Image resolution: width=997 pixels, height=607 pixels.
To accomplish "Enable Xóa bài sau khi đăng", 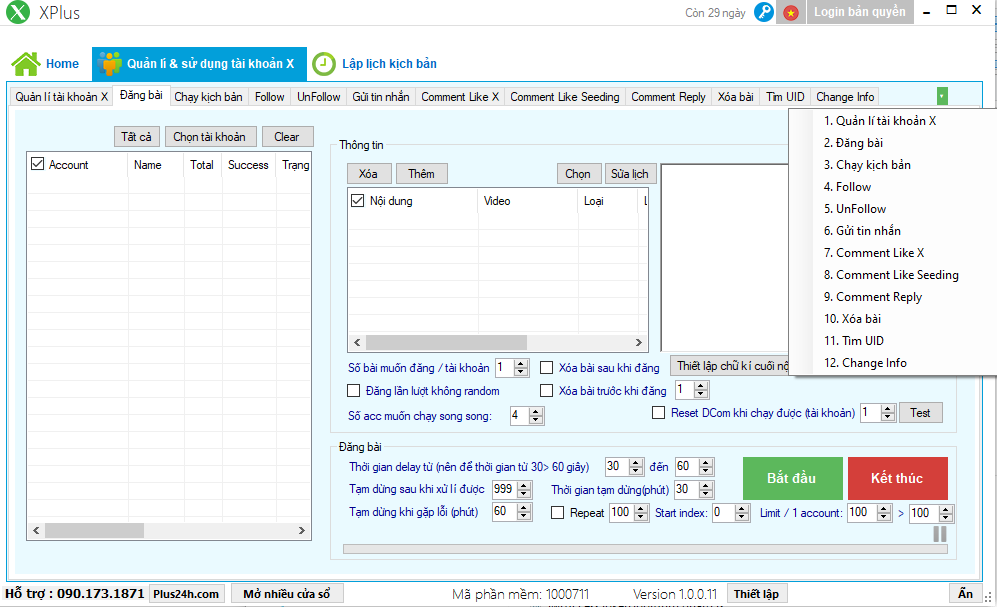I will click(x=546, y=367).
